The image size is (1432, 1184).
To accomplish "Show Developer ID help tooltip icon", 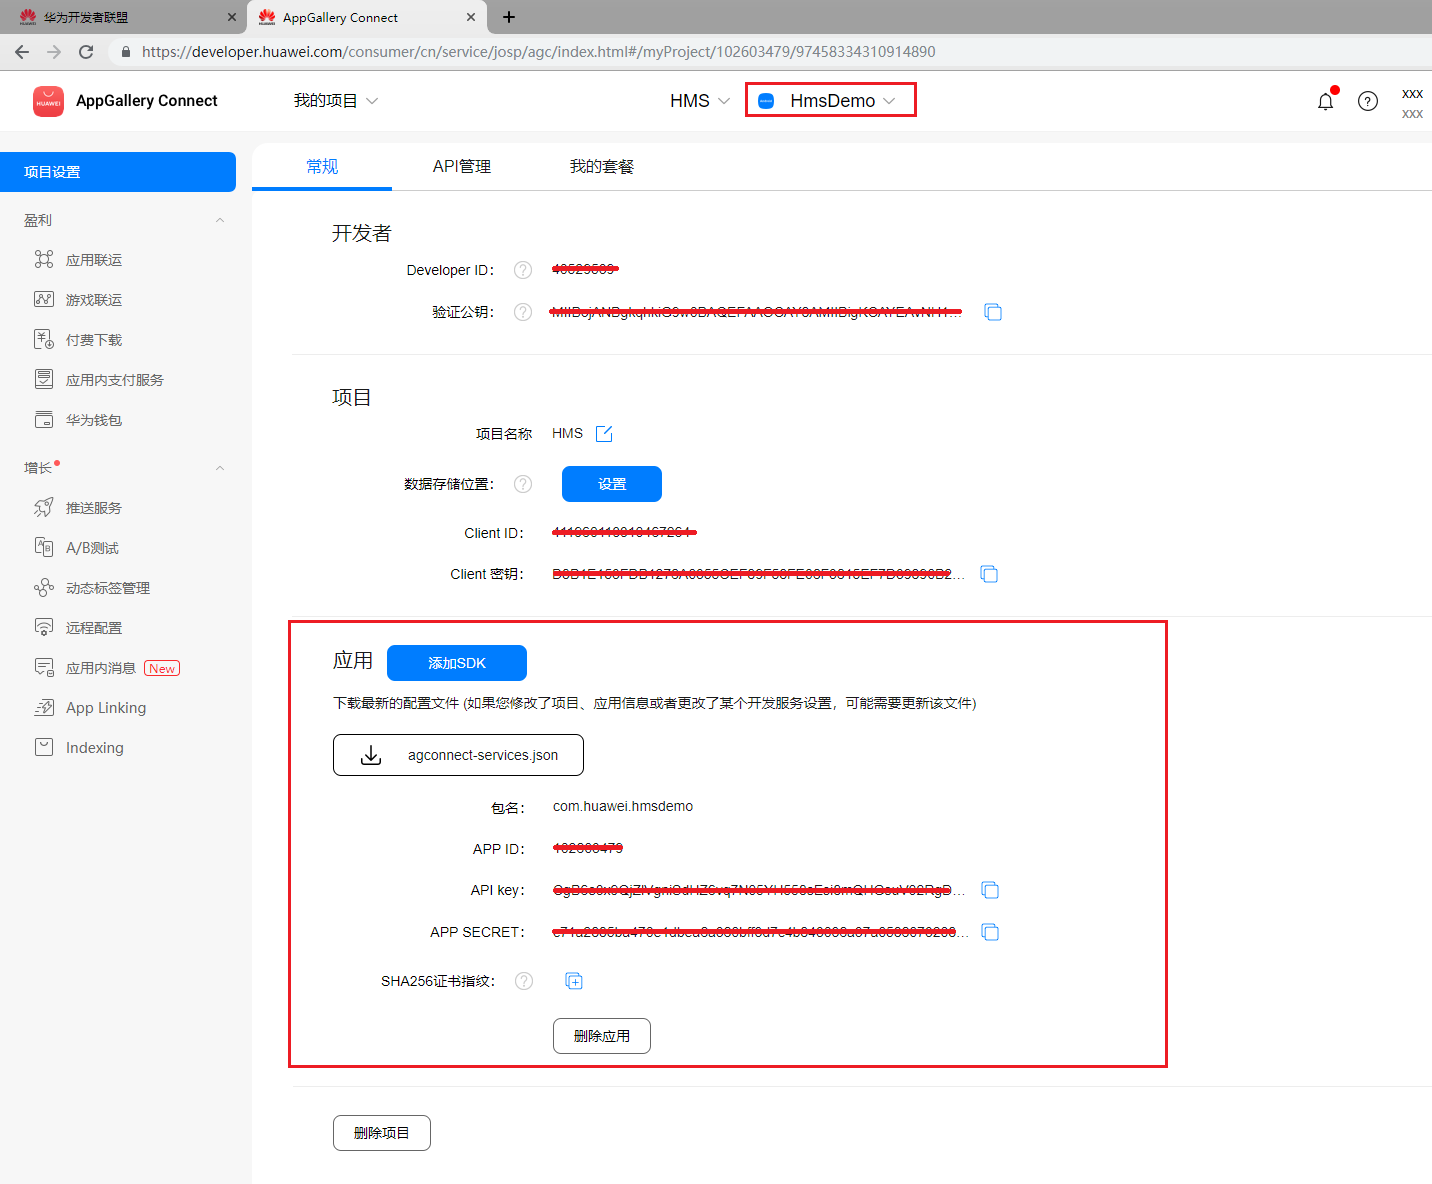I will (523, 270).
